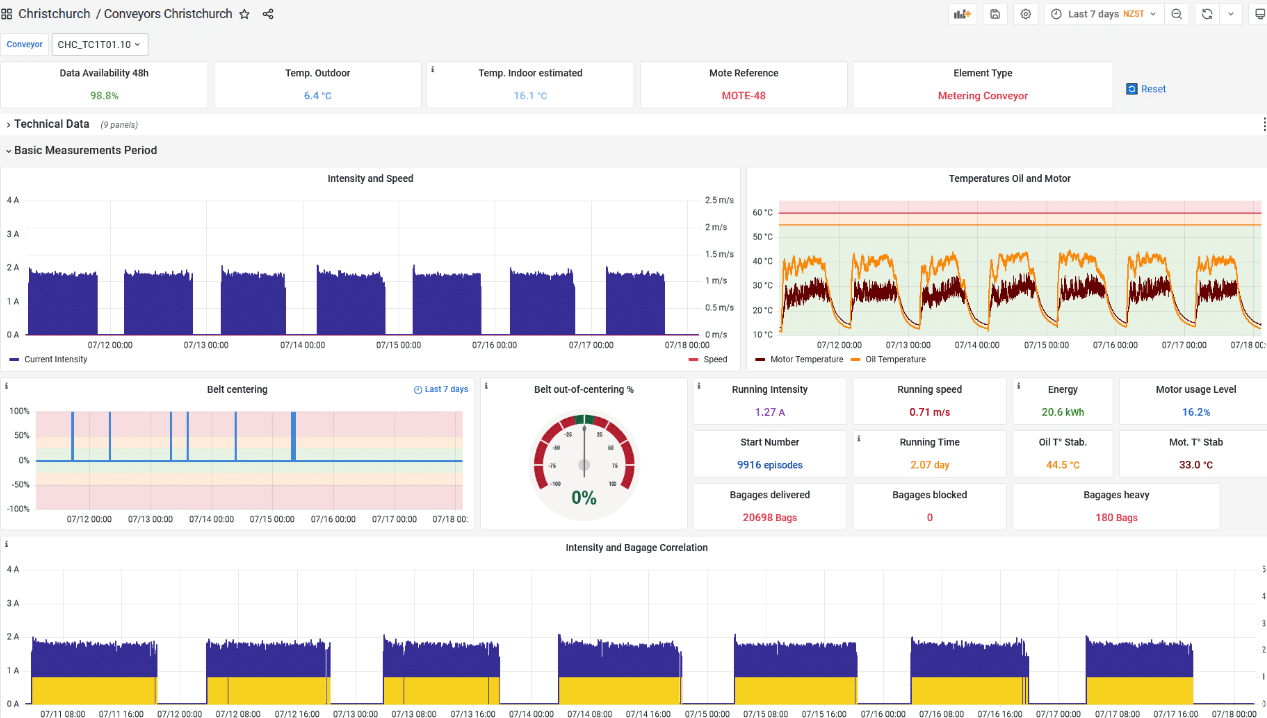Zoom out the time range with the magnifier icon

(1176, 13)
